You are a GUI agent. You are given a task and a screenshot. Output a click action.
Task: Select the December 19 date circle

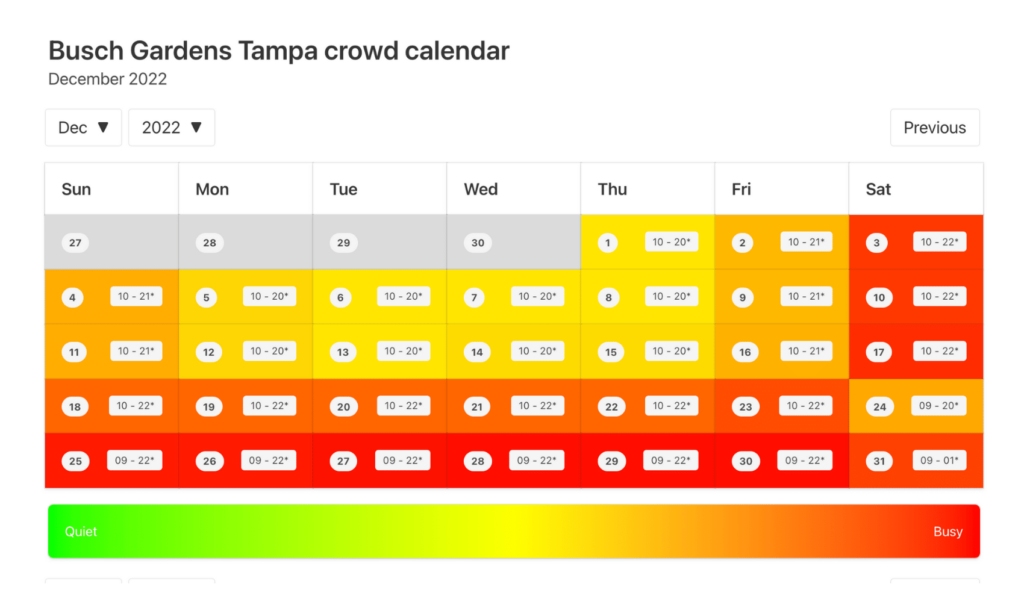(x=207, y=407)
